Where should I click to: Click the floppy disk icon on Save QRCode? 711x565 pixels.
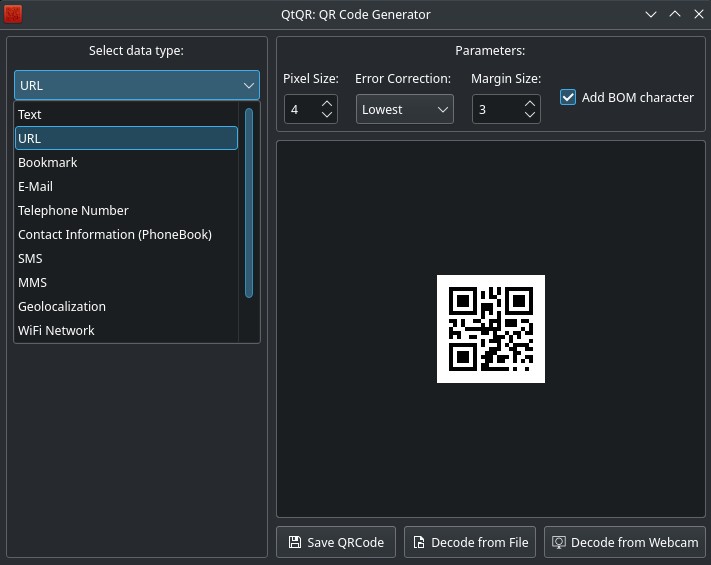295,542
